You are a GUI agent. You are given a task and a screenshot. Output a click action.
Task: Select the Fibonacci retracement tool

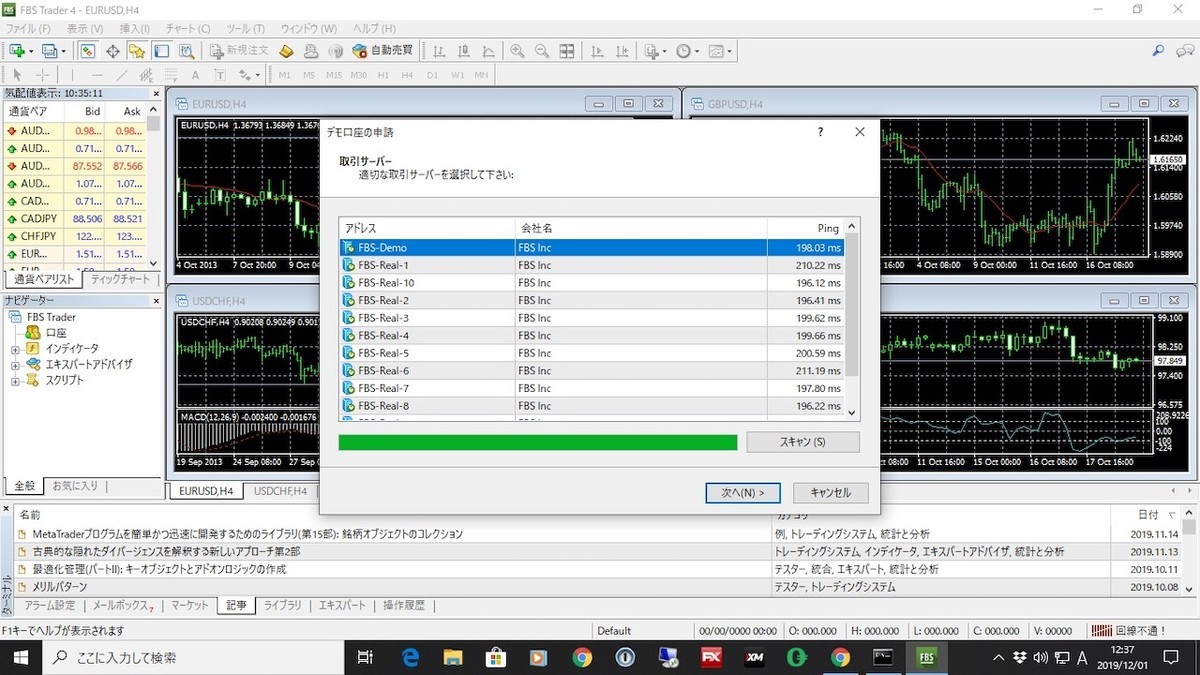tap(171, 75)
